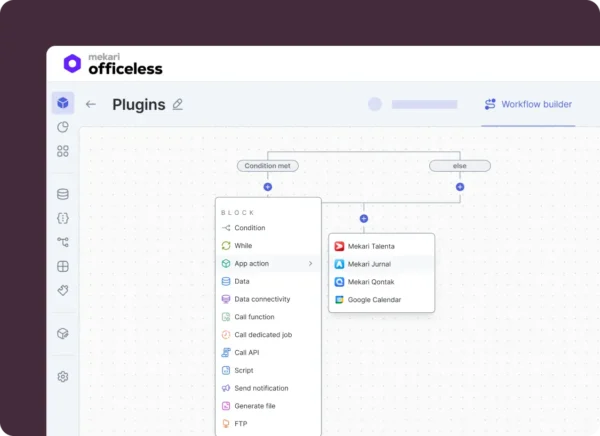Screen dimensions: 600x436
Task: Click the back arrow beside Plugins
Action: tap(91, 104)
